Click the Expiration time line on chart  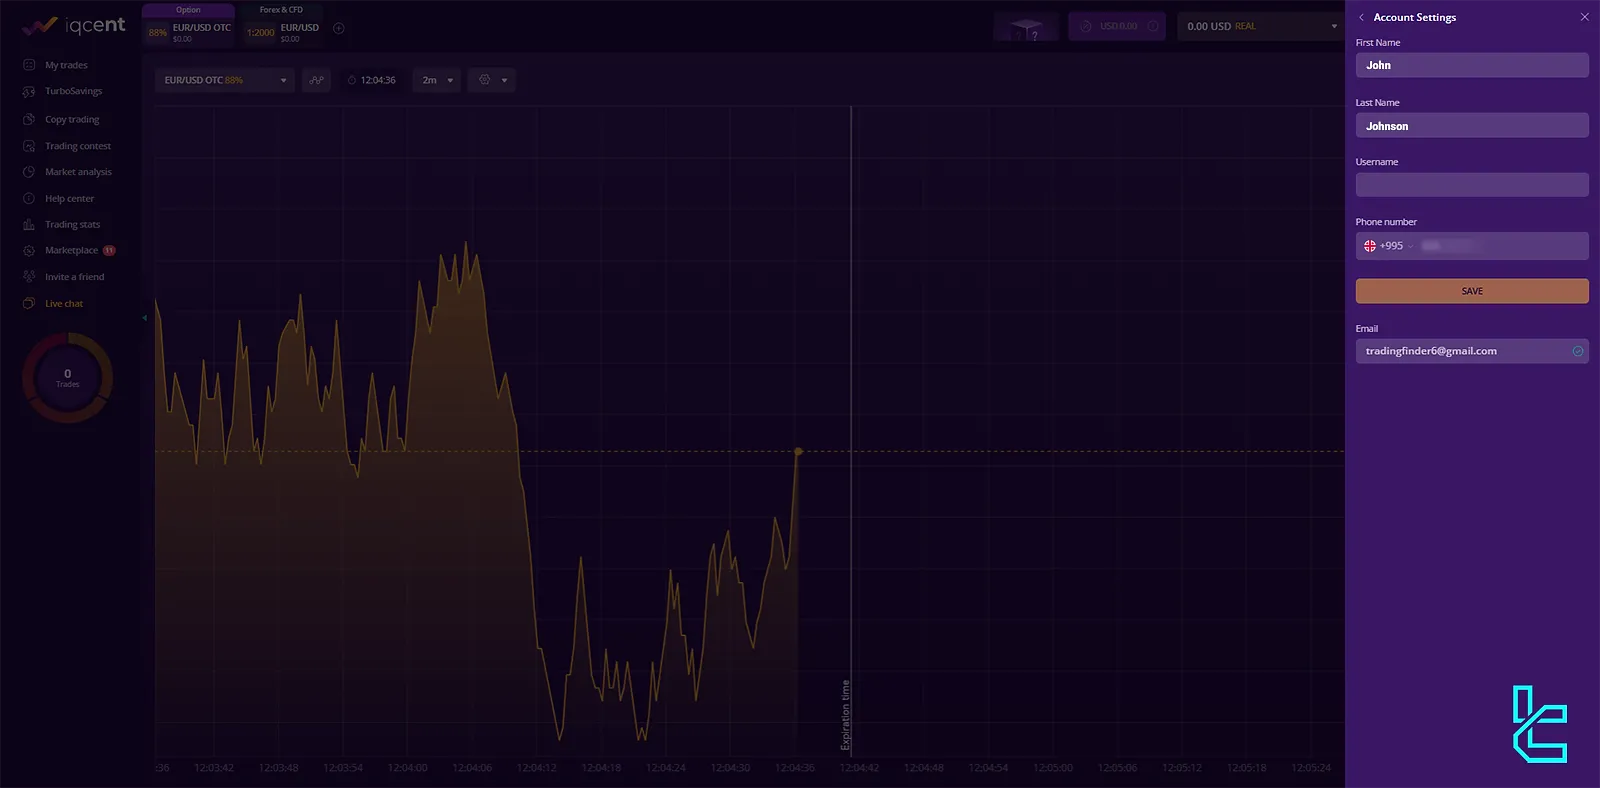851,430
